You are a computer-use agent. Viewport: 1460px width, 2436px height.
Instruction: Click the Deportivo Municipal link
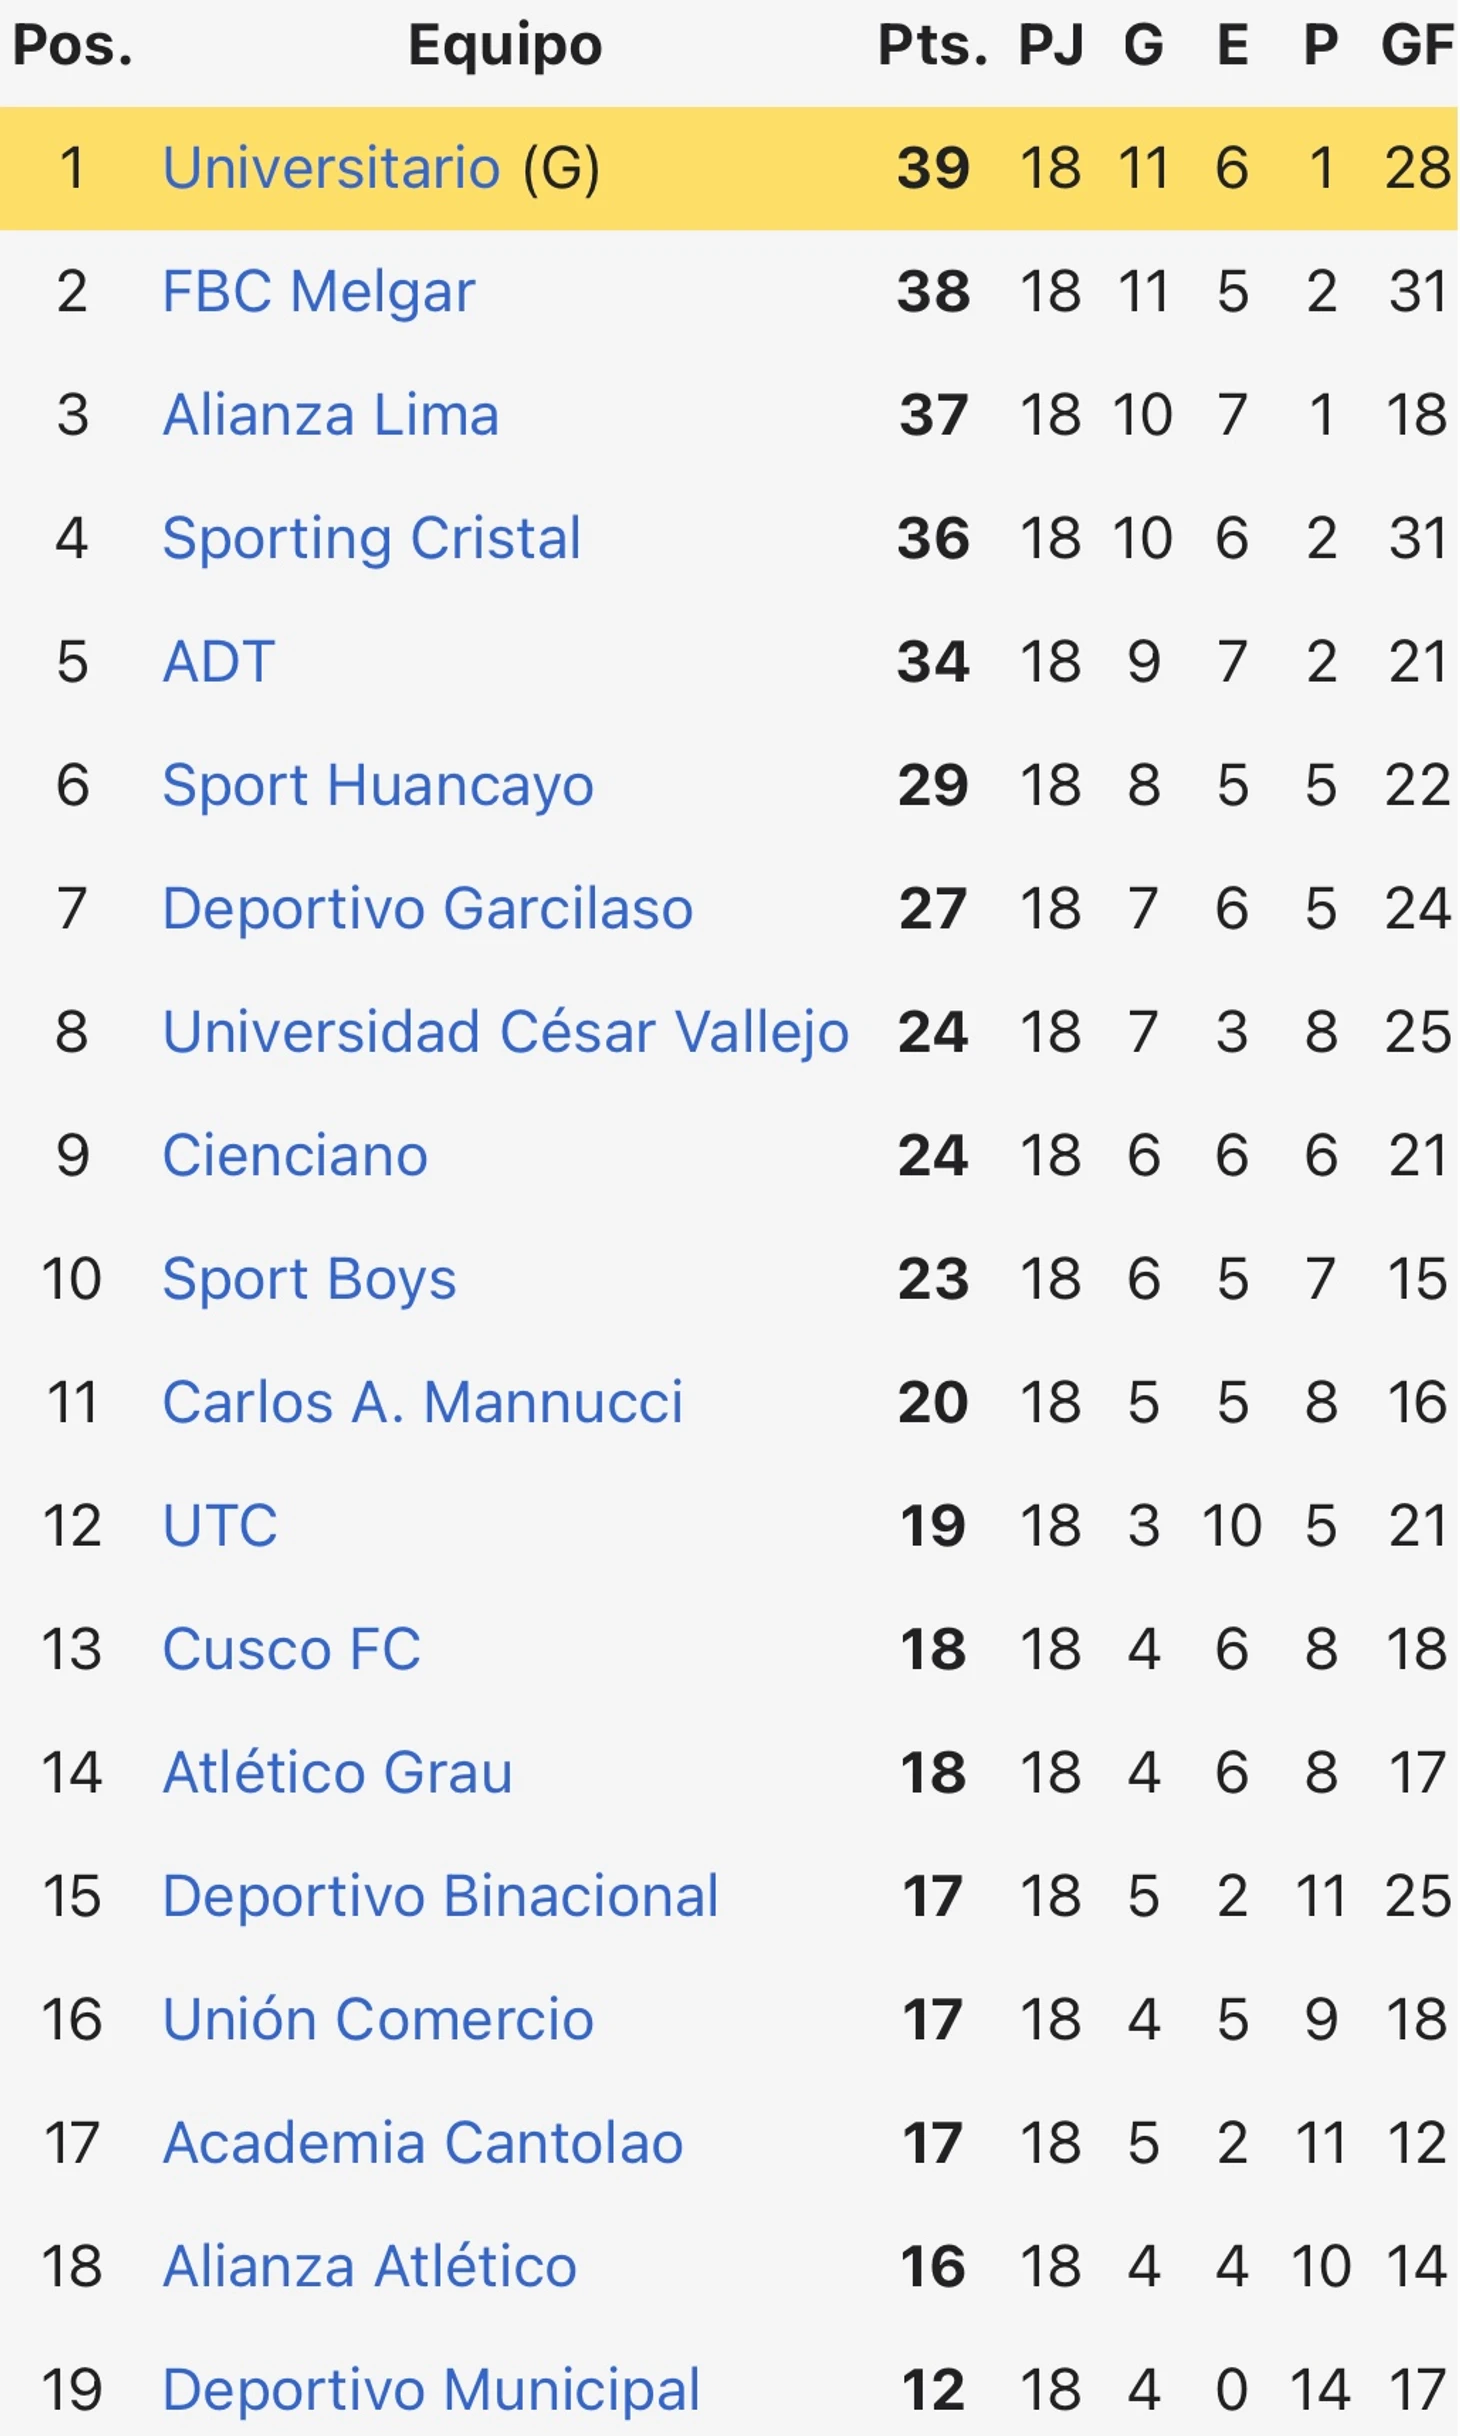click(x=431, y=2391)
